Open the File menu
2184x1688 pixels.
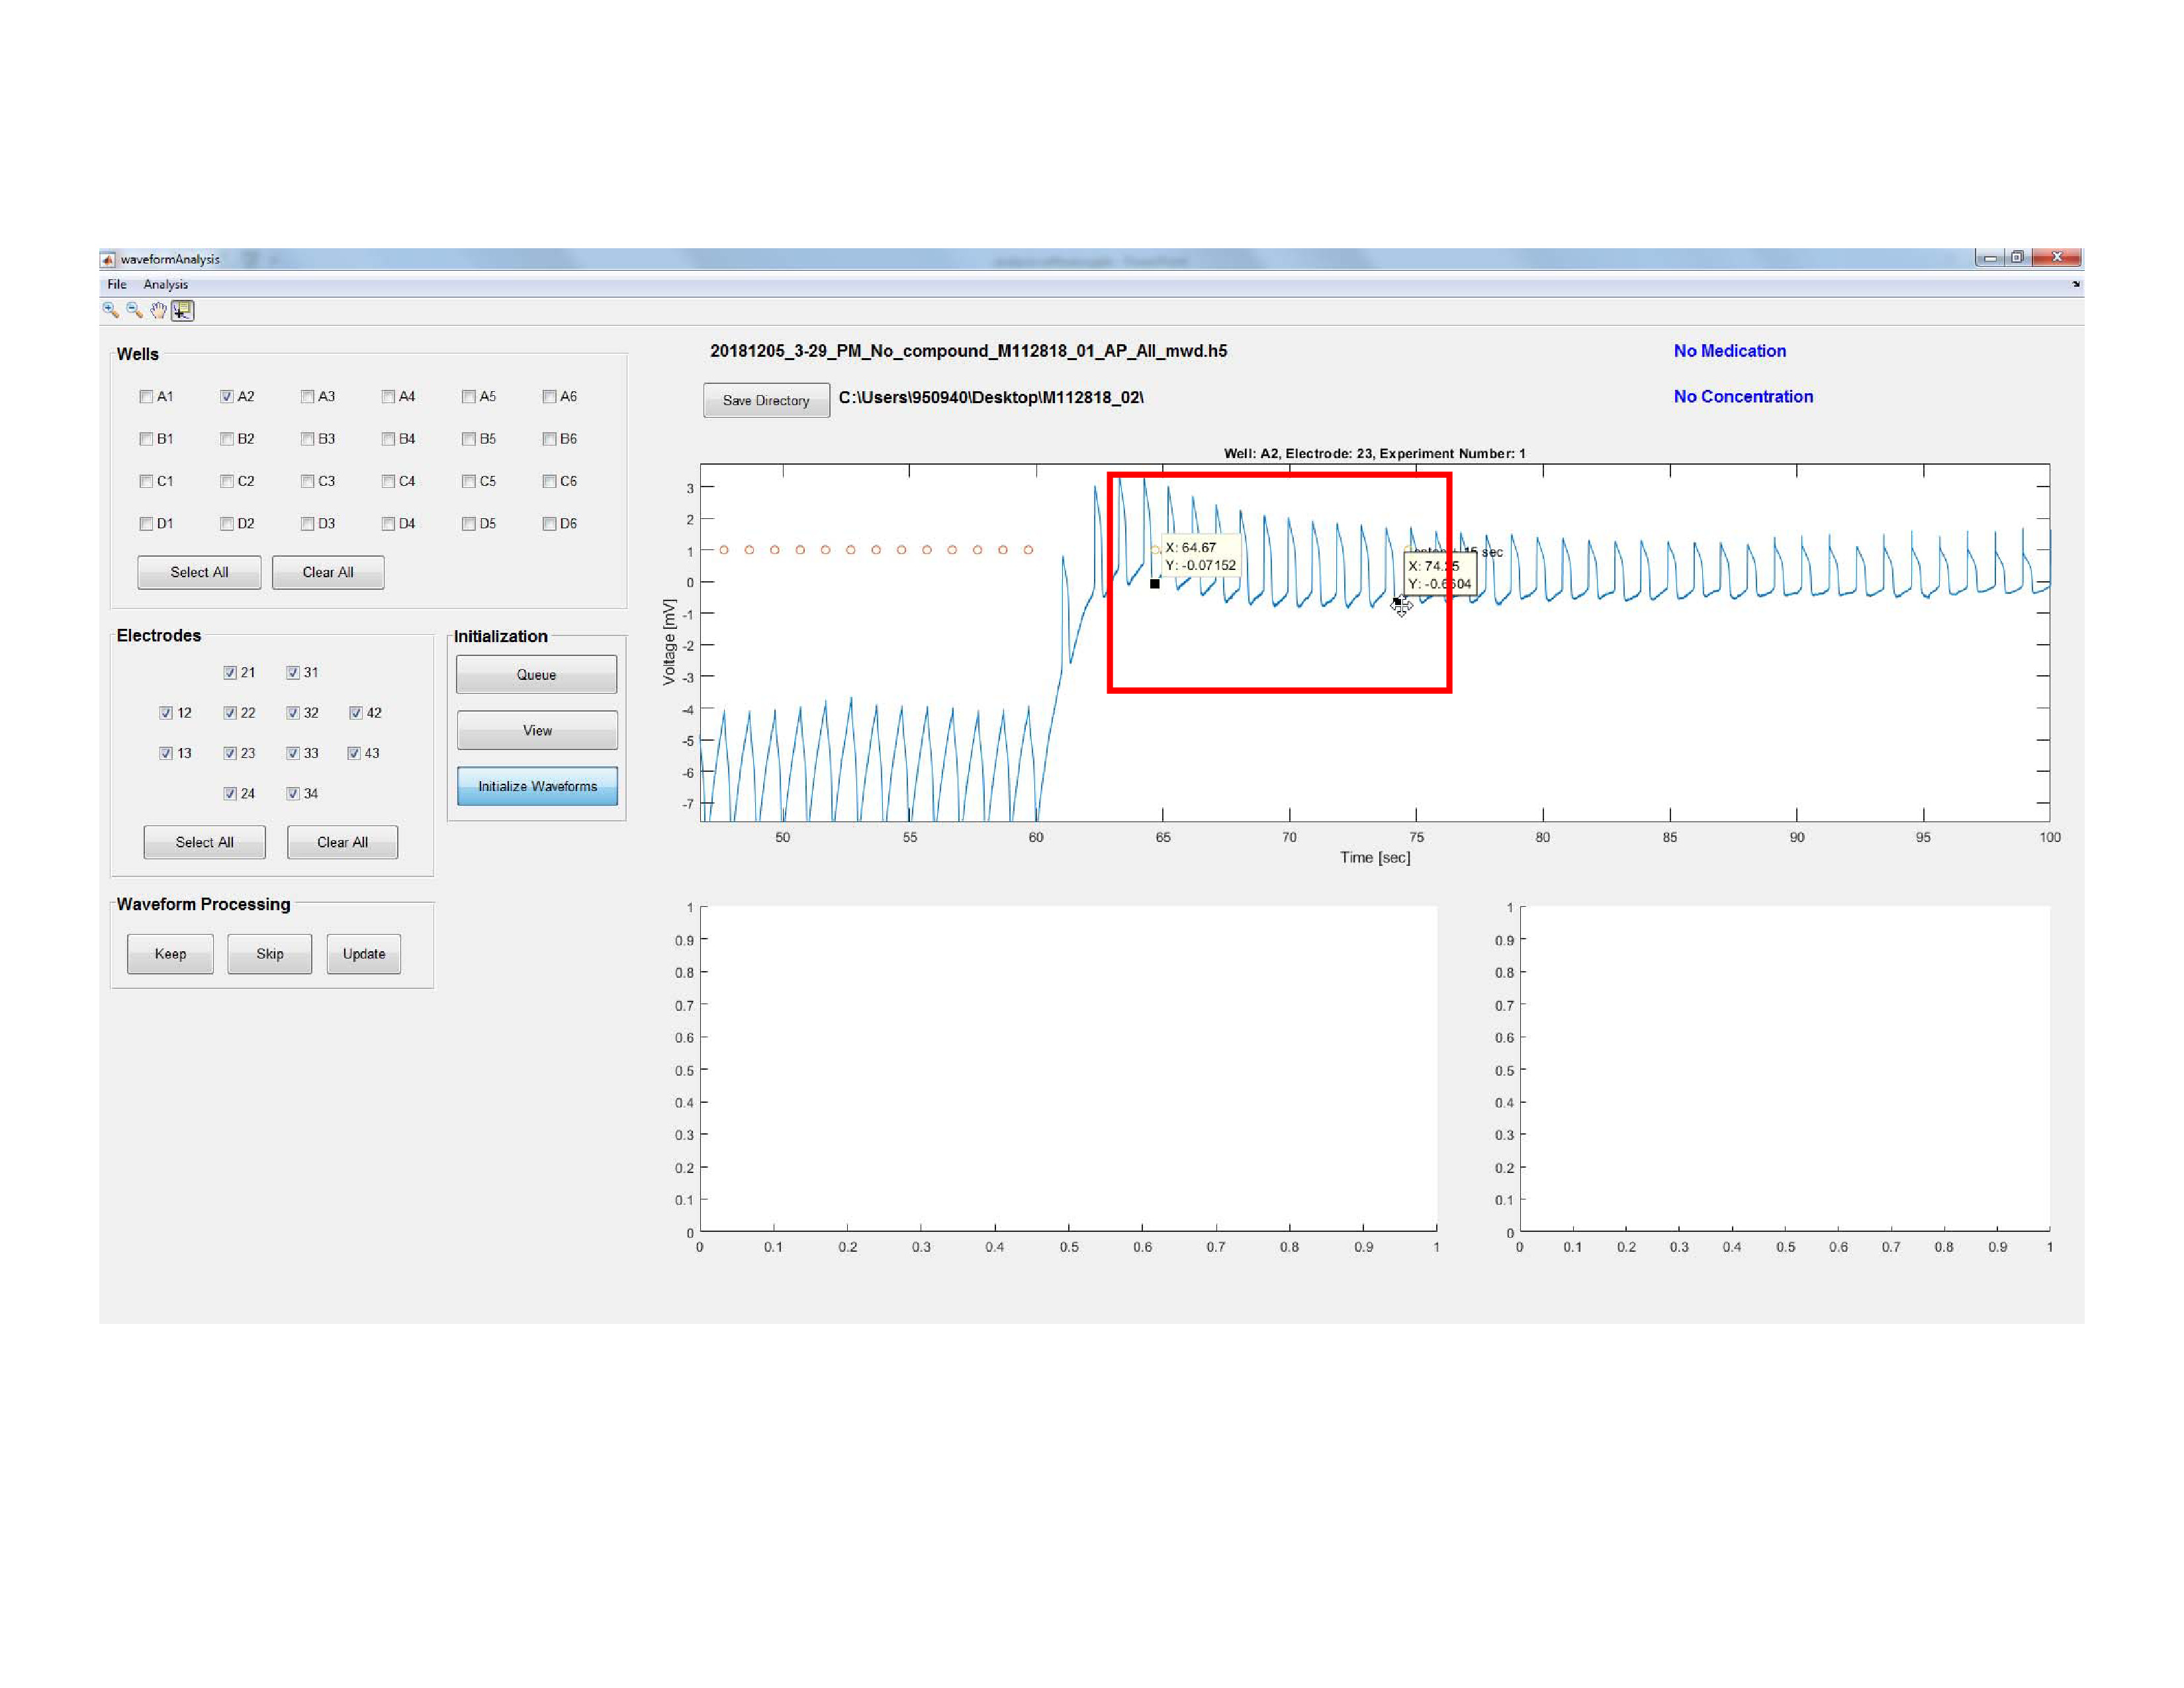(117, 285)
